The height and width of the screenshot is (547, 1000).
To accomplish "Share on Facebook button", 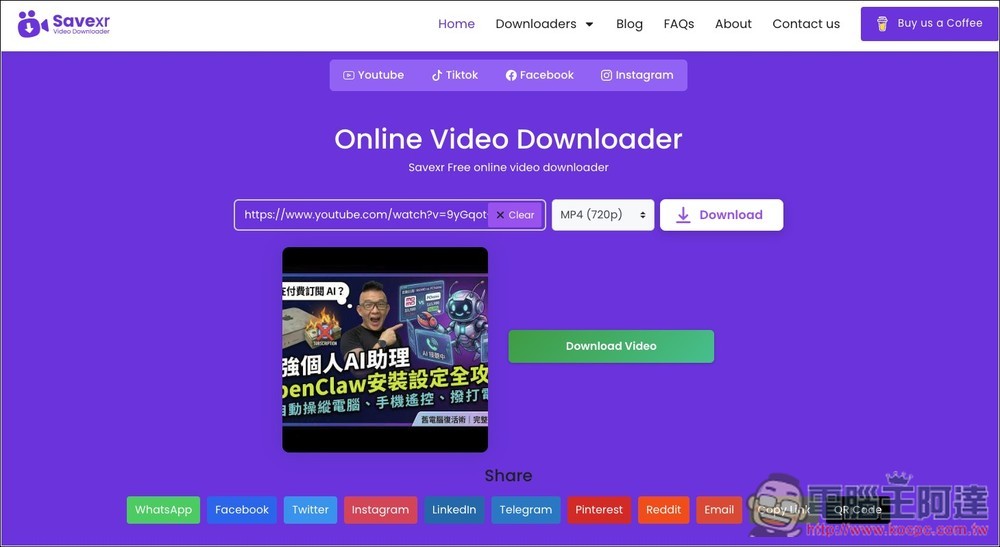I will (242, 510).
